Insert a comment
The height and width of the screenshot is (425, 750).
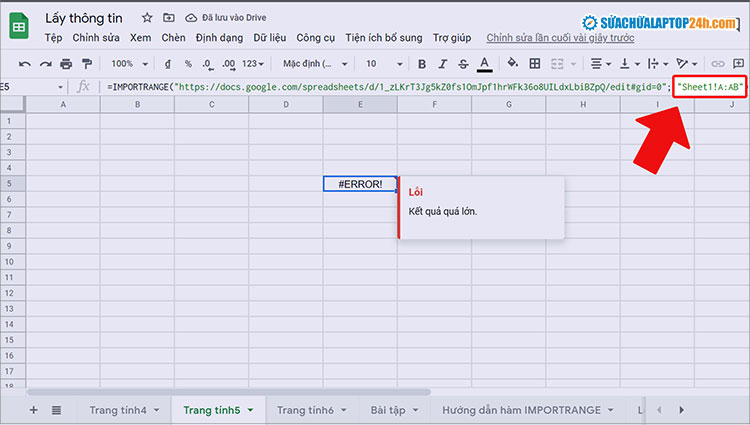tap(739, 64)
